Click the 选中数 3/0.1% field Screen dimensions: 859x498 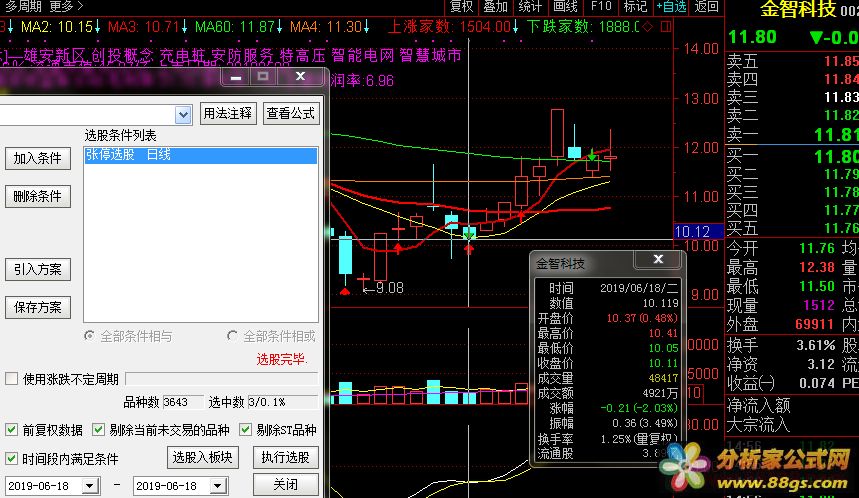[x=283, y=402]
